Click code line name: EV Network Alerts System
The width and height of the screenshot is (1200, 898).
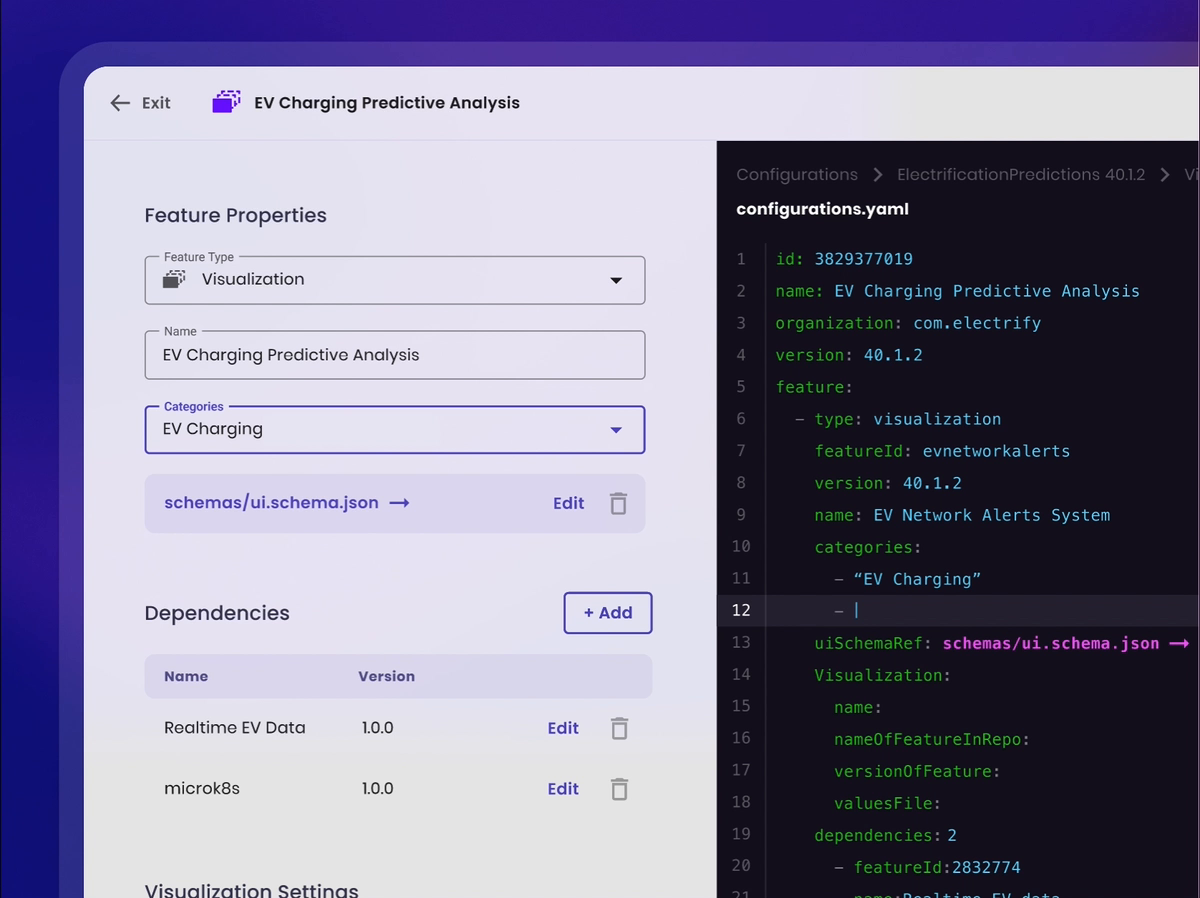point(962,515)
